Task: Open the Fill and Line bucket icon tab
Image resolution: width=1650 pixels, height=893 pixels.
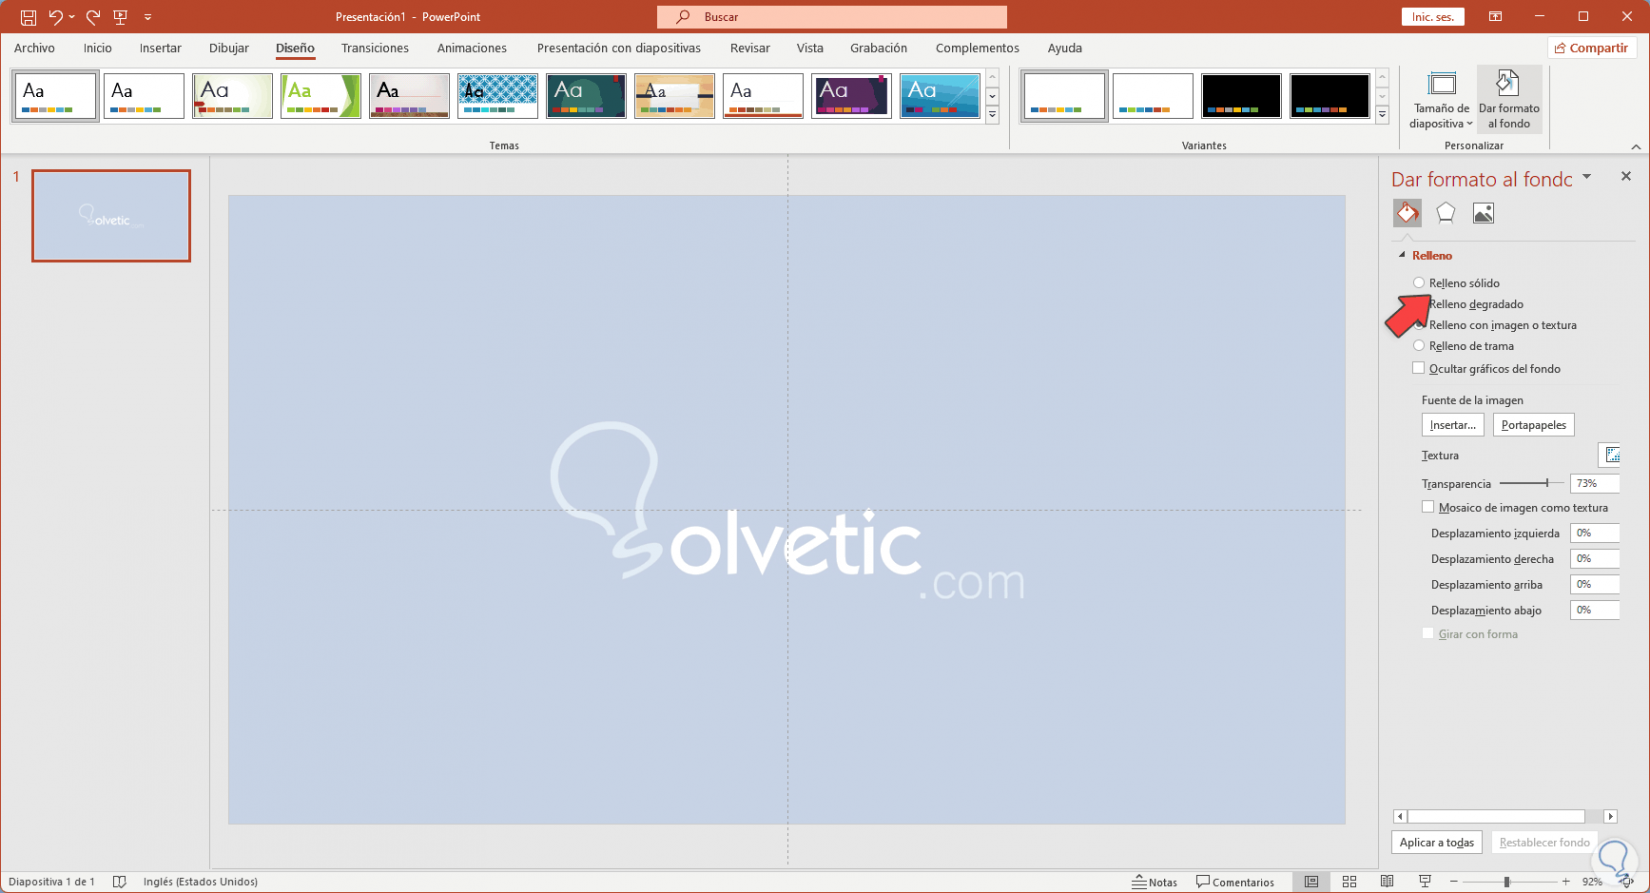Action: coord(1407,213)
